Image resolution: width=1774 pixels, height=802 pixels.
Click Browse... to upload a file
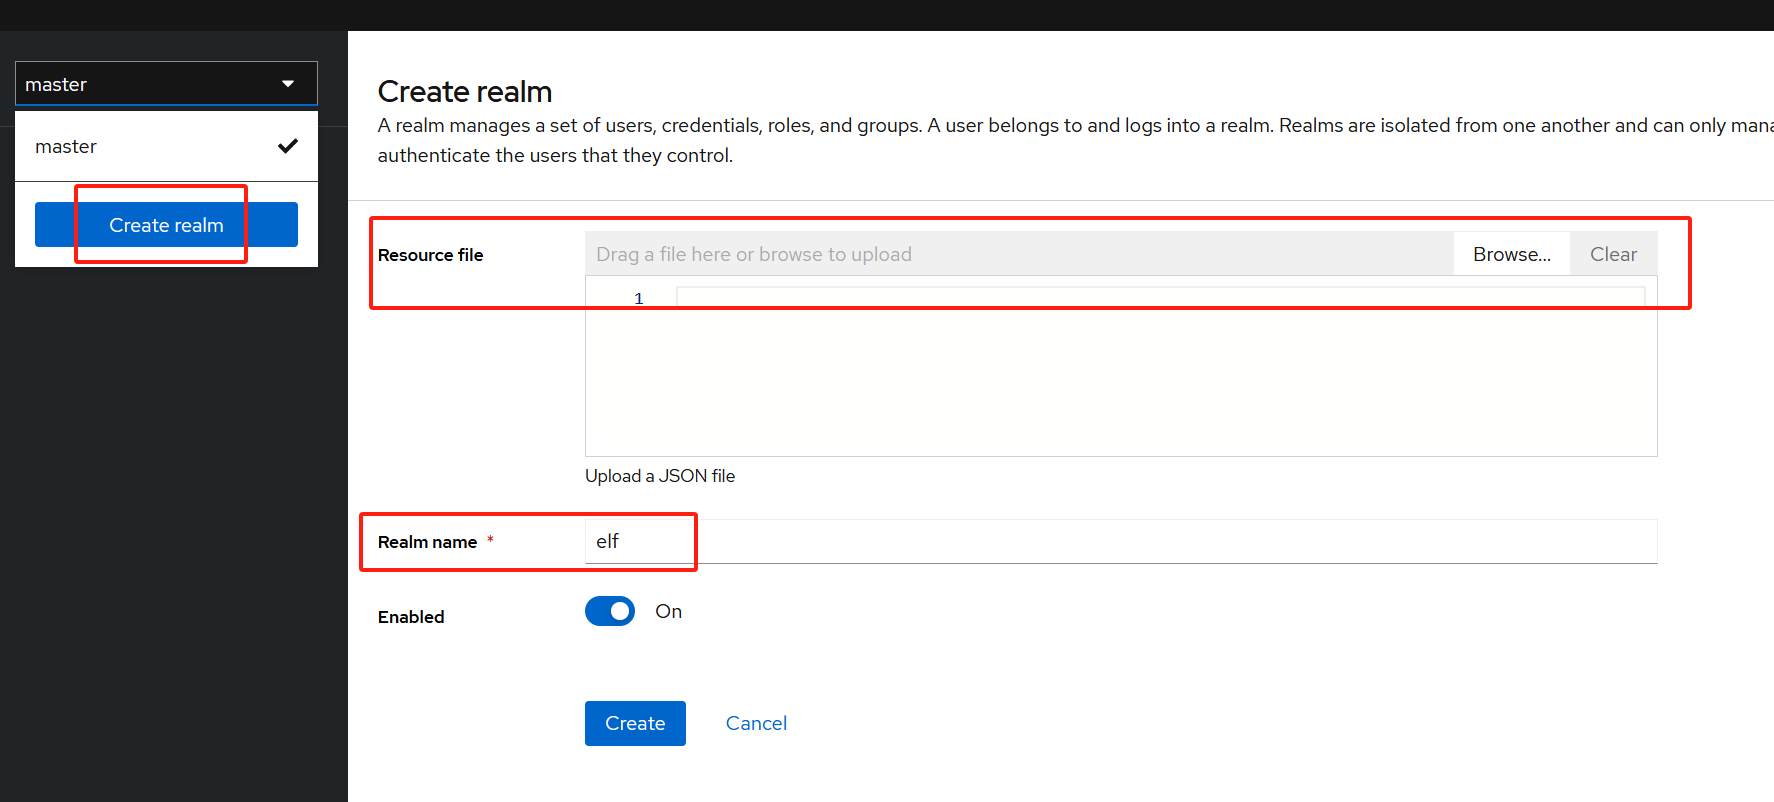coord(1511,254)
